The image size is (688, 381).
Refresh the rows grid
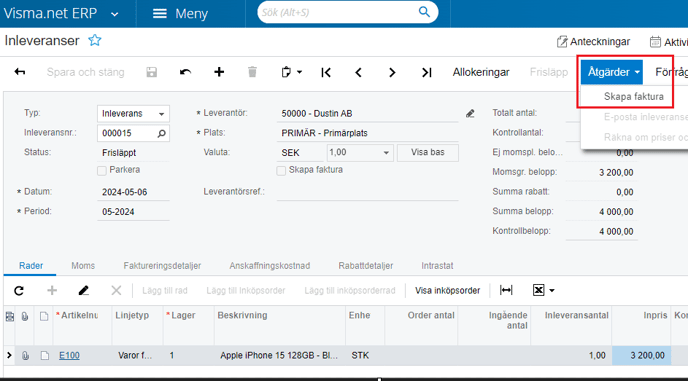coord(19,291)
